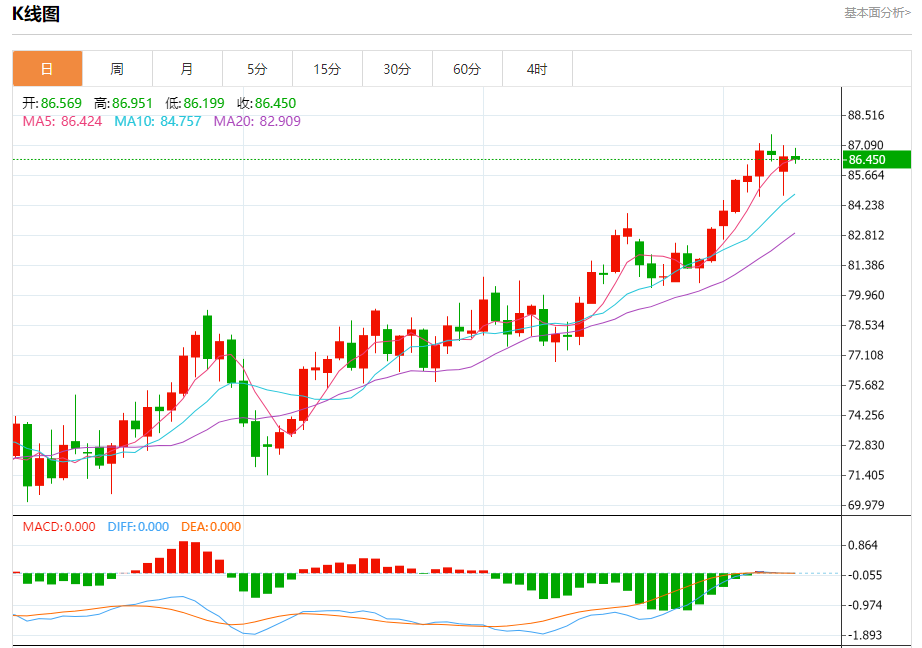Click the K线图 chart title

tap(35, 13)
